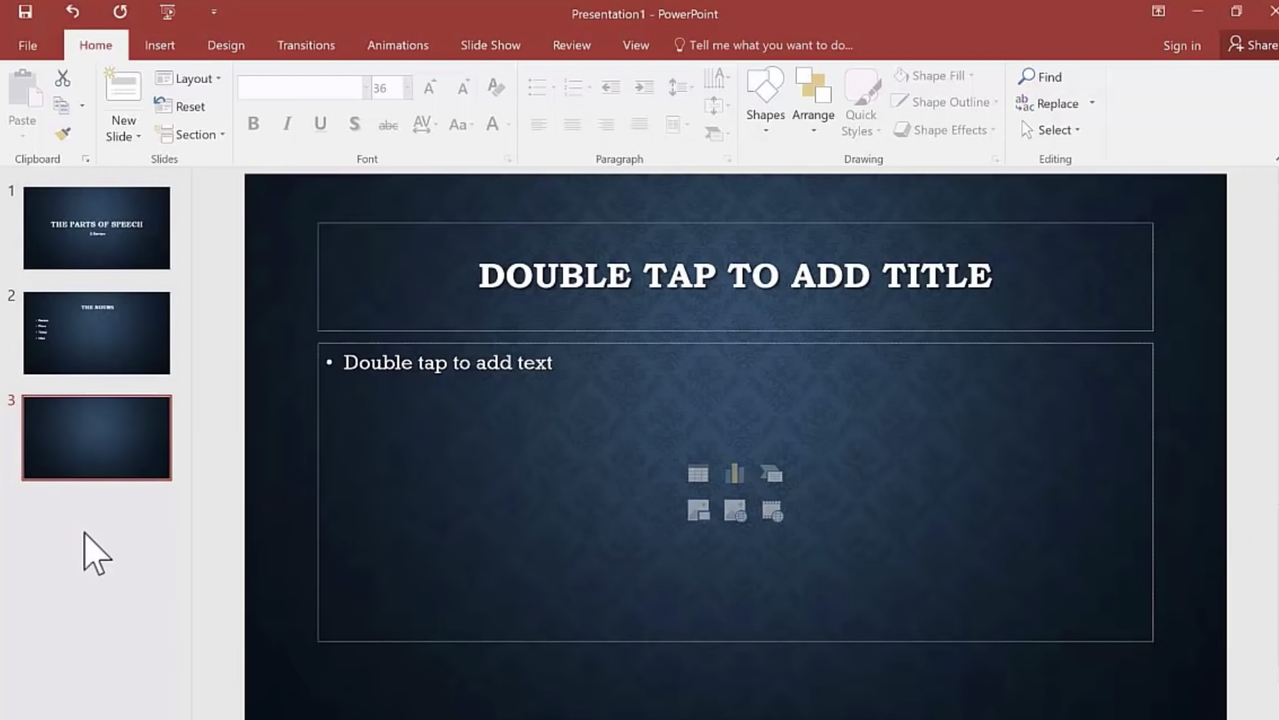Toggle Bold formatting
This screenshot has height=720, width=1279.
[253, 124]
